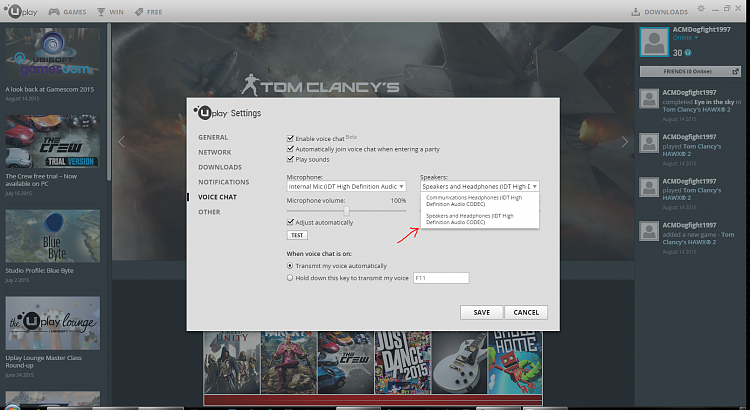The height and width of the screenshot is (410, 750).
Task: Select Other settings tab
Action: pyautogui.click(x=209, y=212)
